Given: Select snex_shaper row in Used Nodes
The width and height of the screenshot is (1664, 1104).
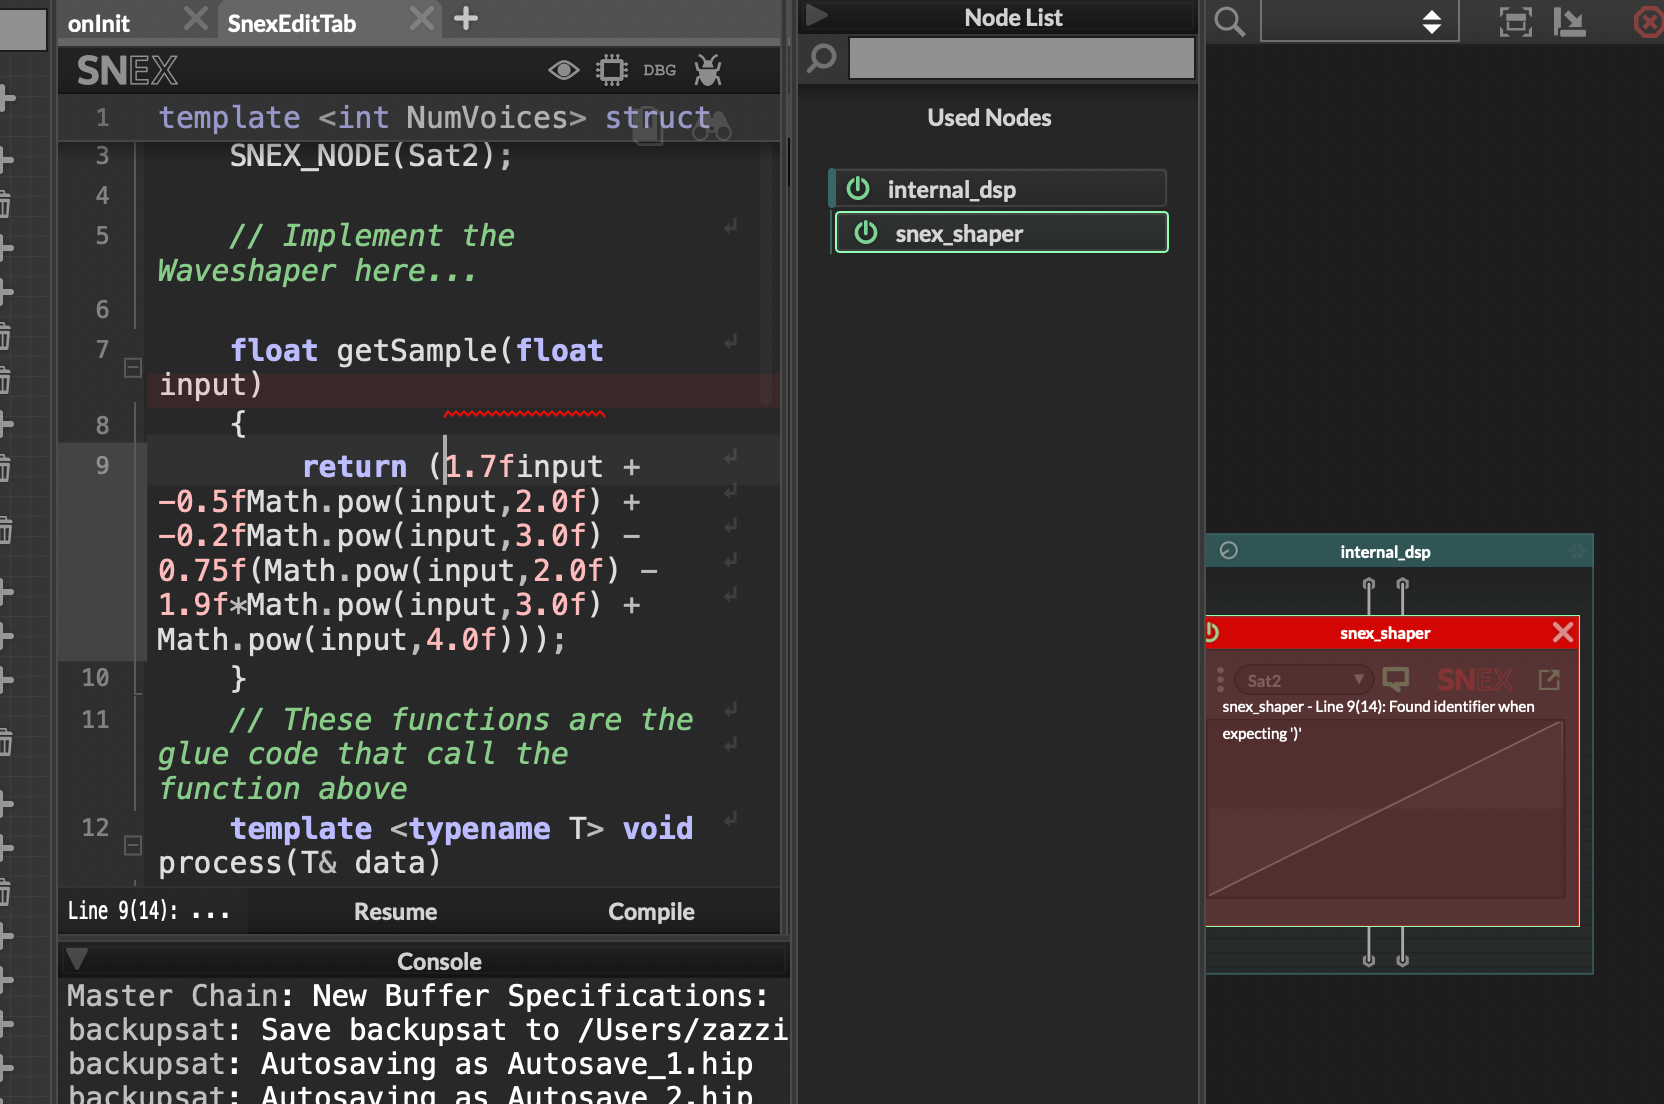Looking at the screenshot, I should tap(1001, 232).
